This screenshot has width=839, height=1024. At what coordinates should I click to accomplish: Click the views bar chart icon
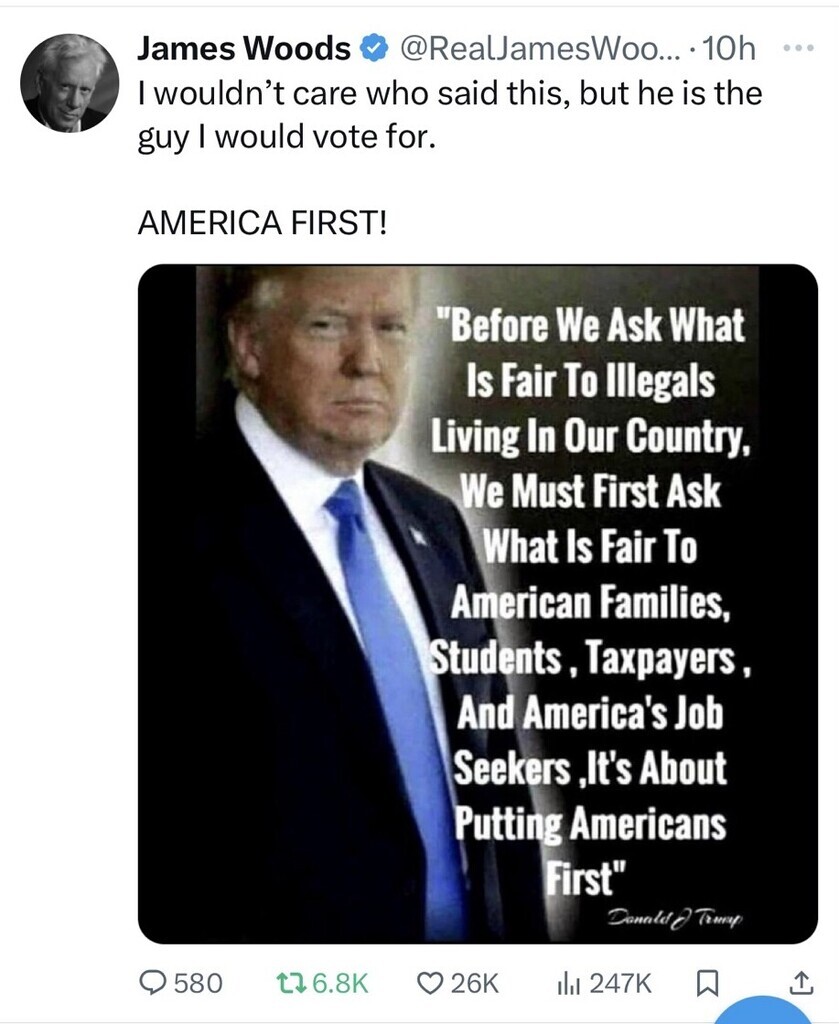pos(568,984)
